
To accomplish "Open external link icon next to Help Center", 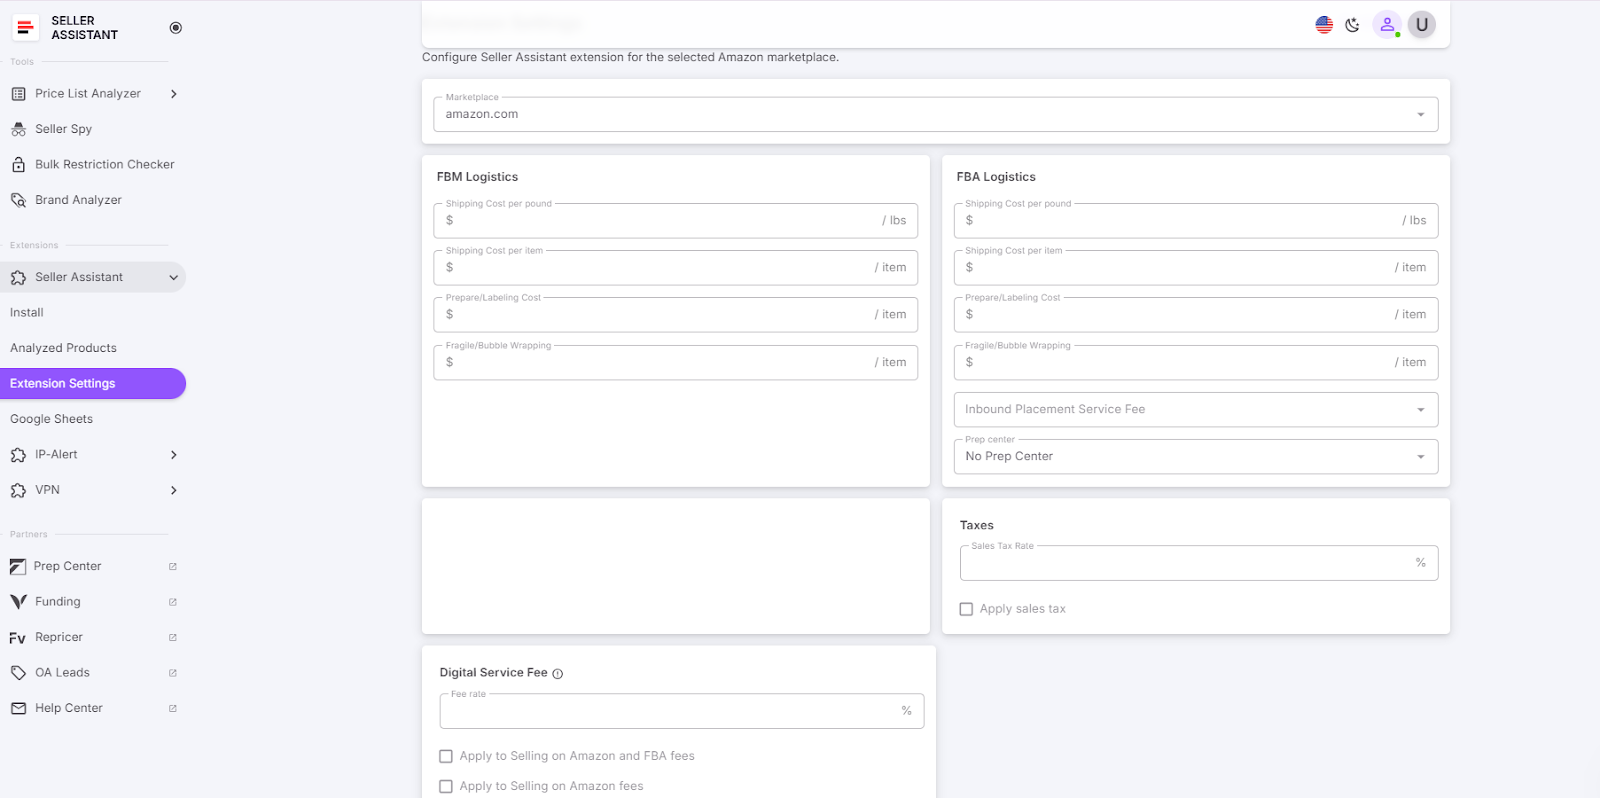I will (173, 708).
